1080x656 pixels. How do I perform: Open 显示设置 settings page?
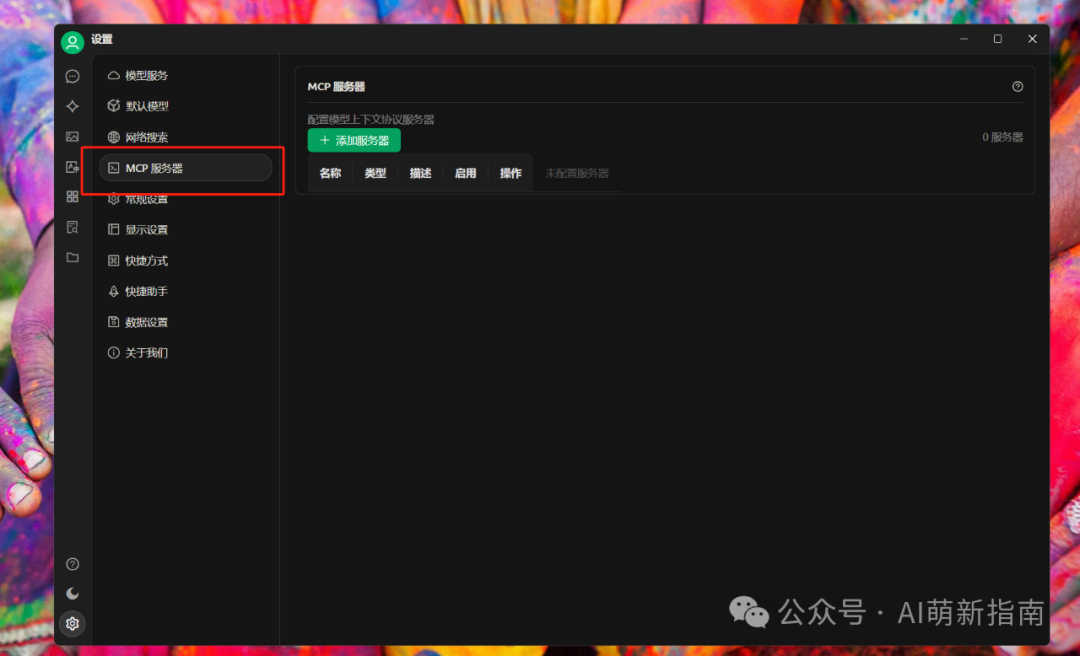[143, 229]
